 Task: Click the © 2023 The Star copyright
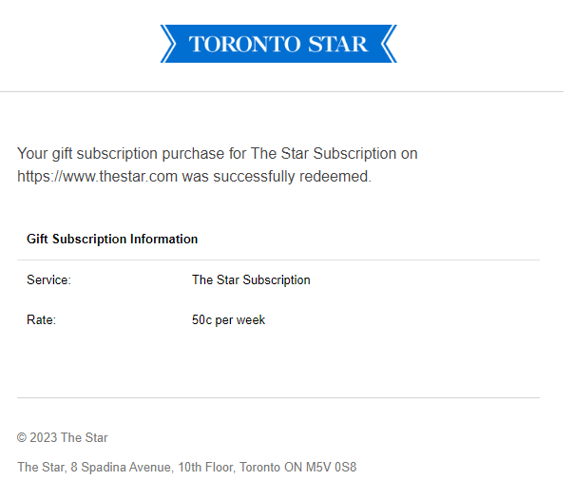pyautogui.click(x=62, y=437)
